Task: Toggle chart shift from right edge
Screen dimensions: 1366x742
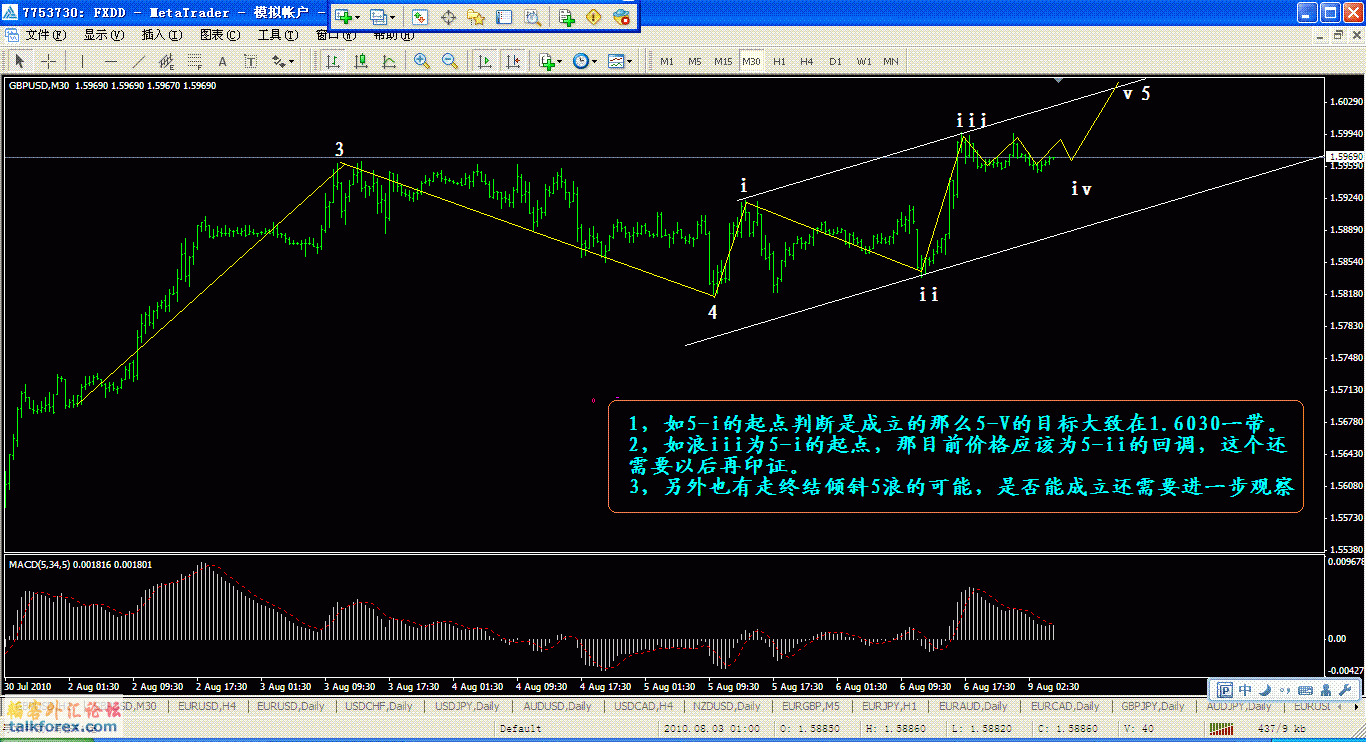Action: pos(513,61)
